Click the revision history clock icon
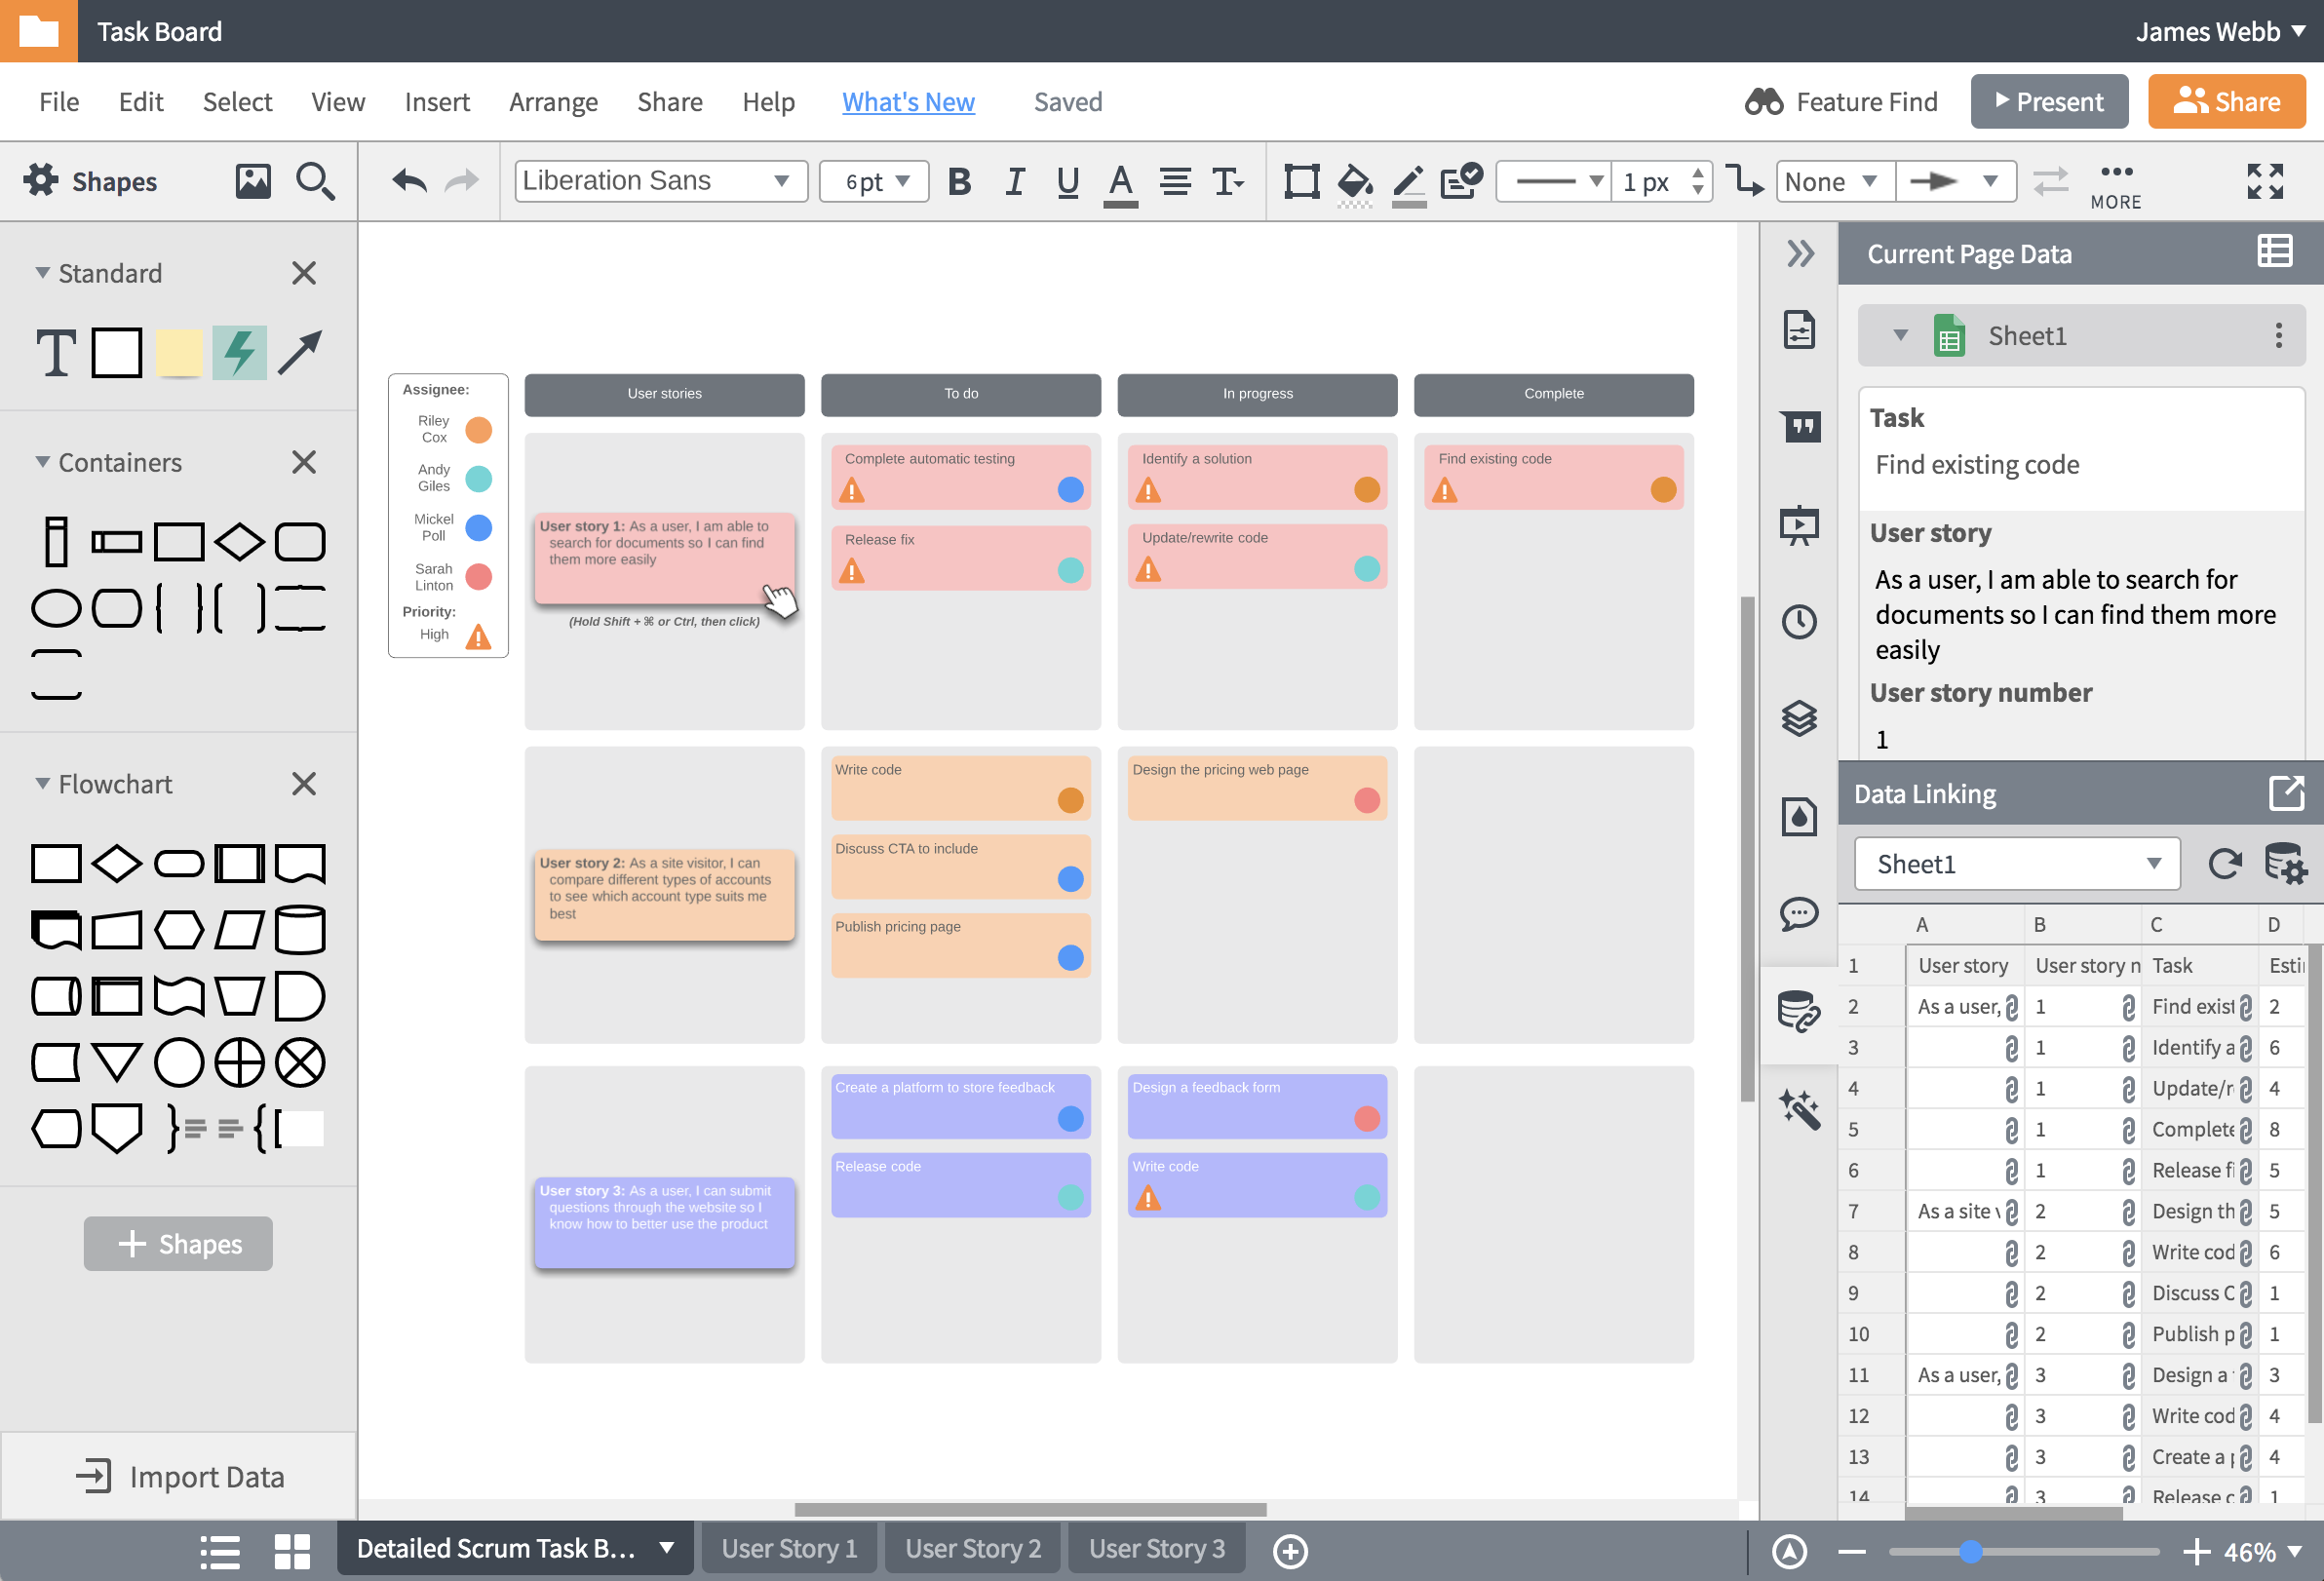The image size is (2324, 1581). click(x=1799, y=621)
